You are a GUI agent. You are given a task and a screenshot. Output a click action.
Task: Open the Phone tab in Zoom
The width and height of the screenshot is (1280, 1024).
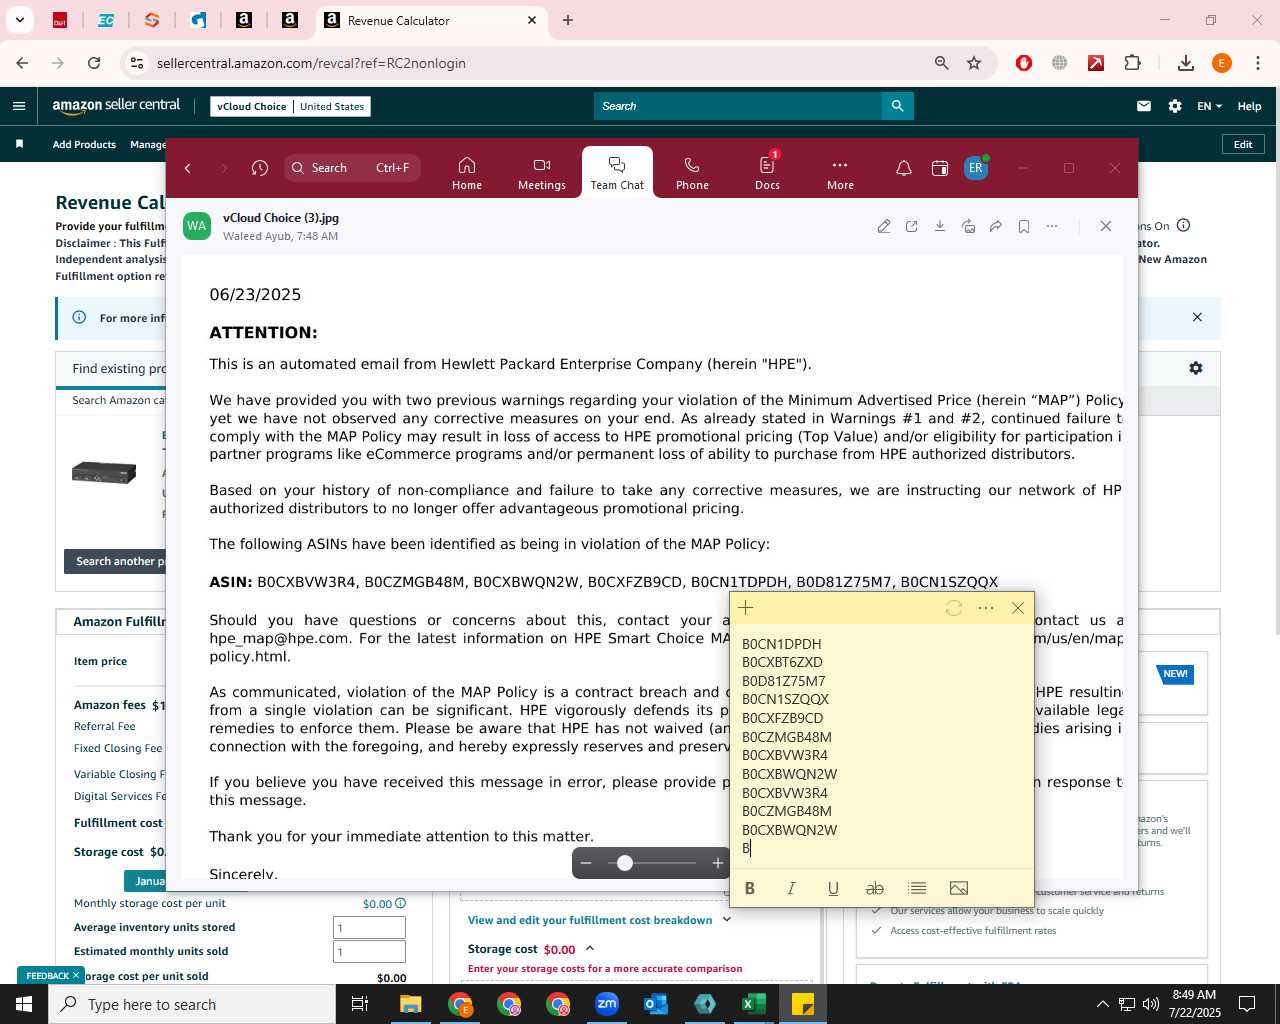coord(692,173)
